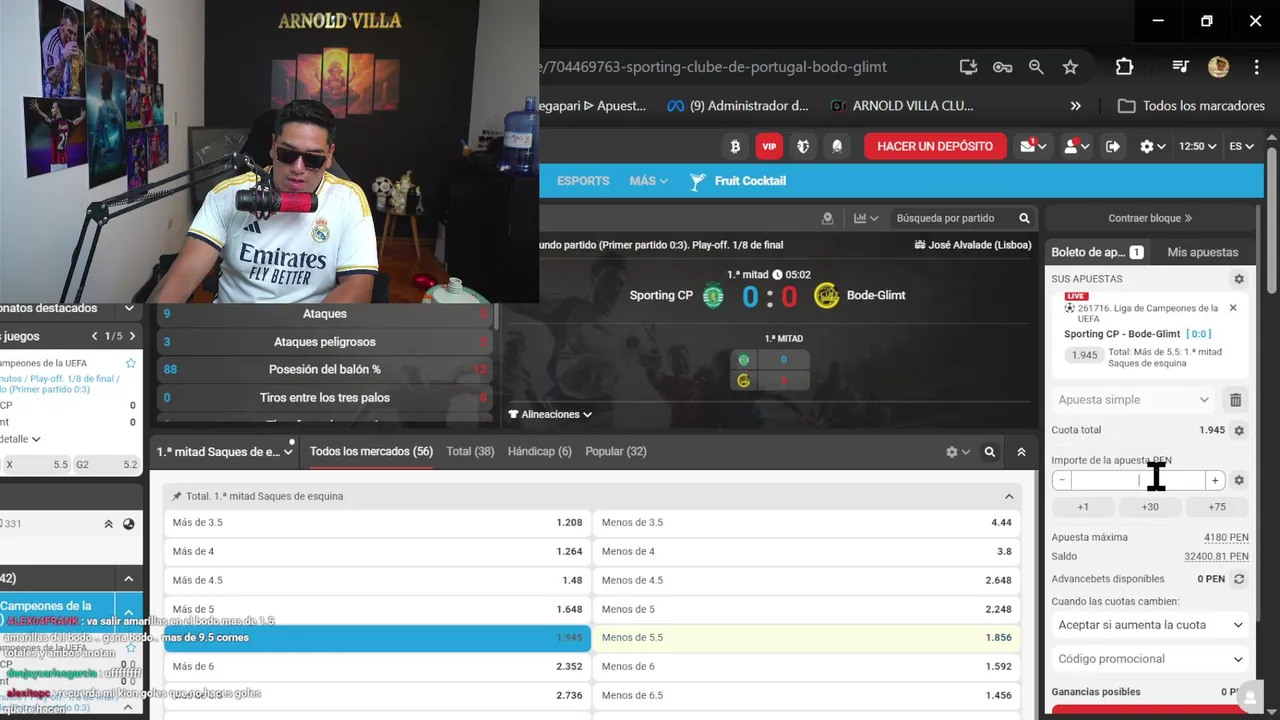This screenshot has width=1280, height=720.
Task: Open SUS APUESTAS gear settings
Action: tap(1239, 279)
